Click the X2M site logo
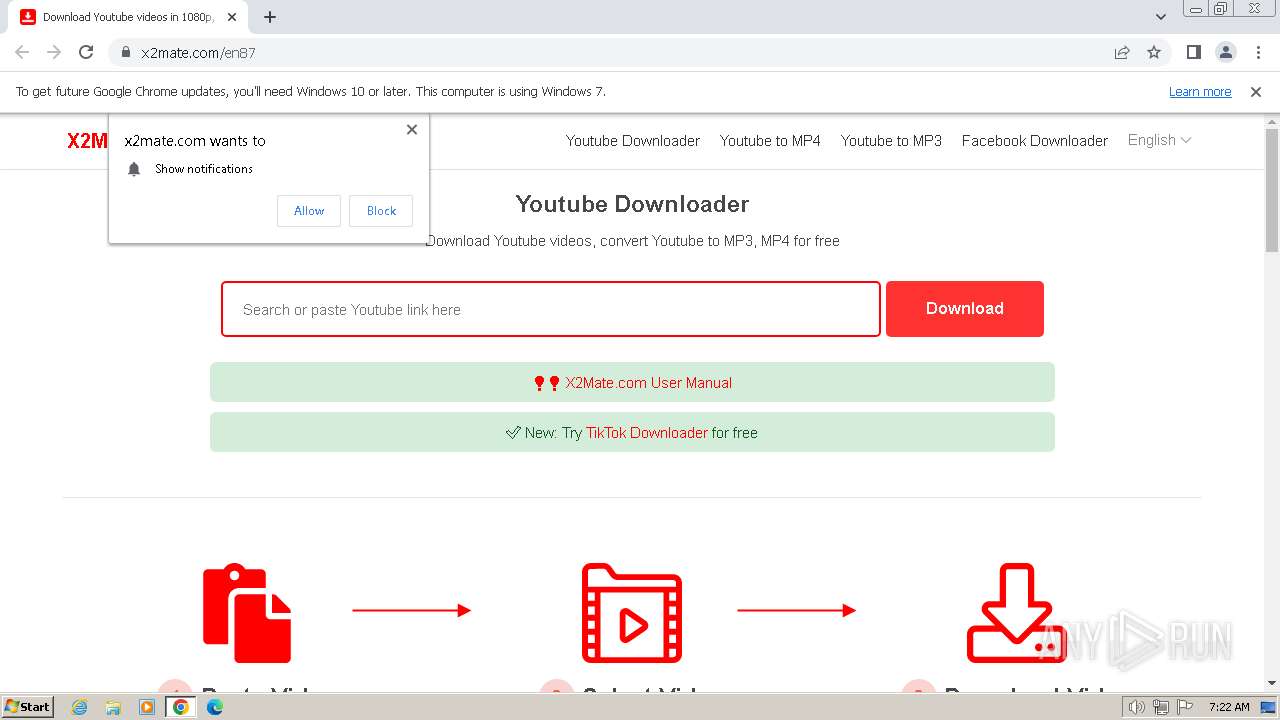1280x720 pixels. click(x=87, y=141)
